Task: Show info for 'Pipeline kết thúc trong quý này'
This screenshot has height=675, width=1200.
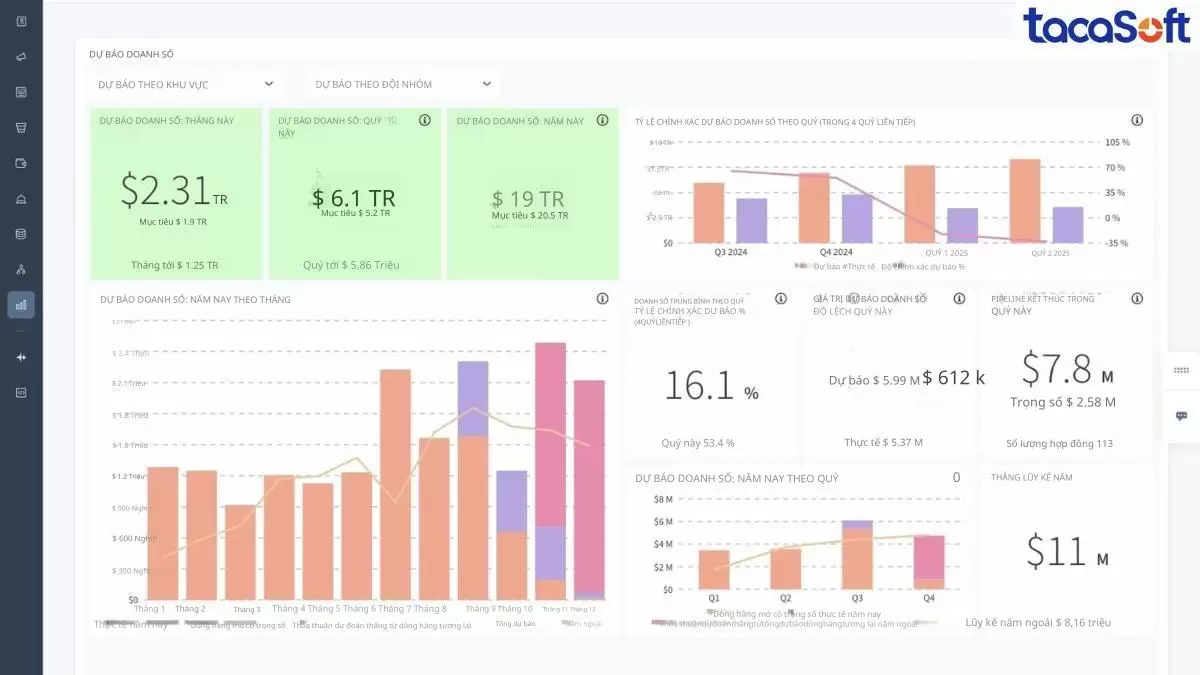Action: click(1137, 298)
